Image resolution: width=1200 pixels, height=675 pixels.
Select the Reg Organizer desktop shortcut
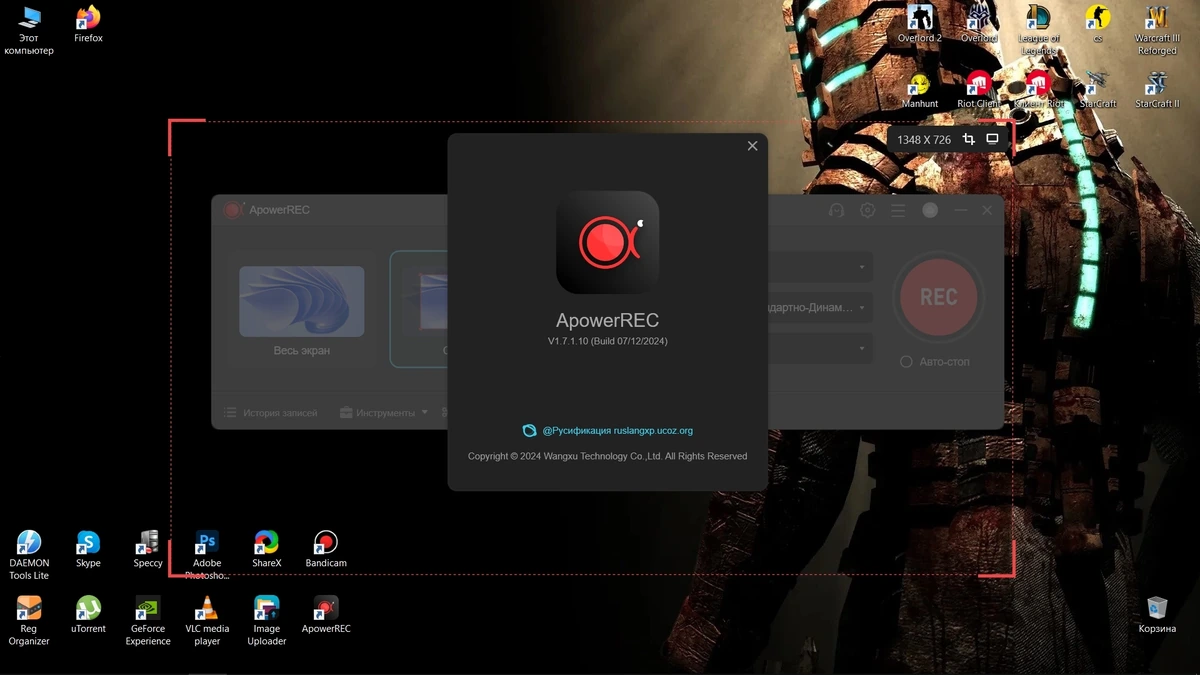[29, 620]
